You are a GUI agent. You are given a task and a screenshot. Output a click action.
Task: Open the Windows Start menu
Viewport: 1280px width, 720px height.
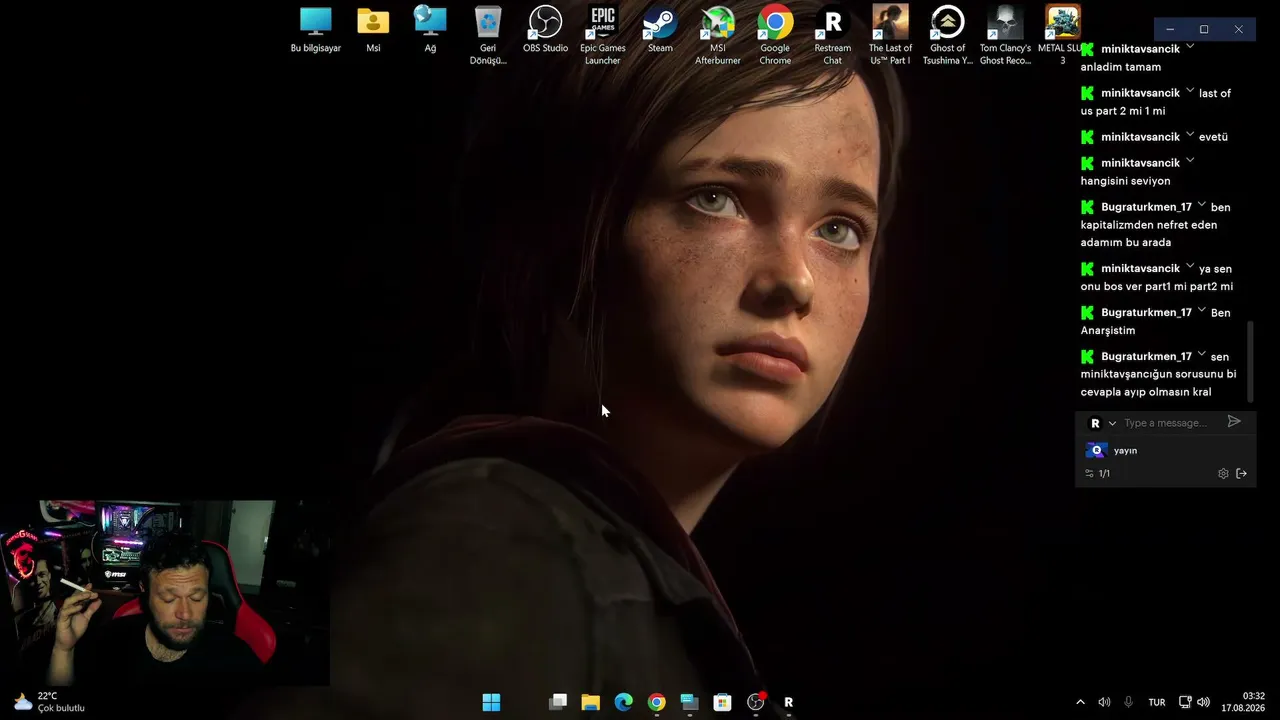coord(491,702)
